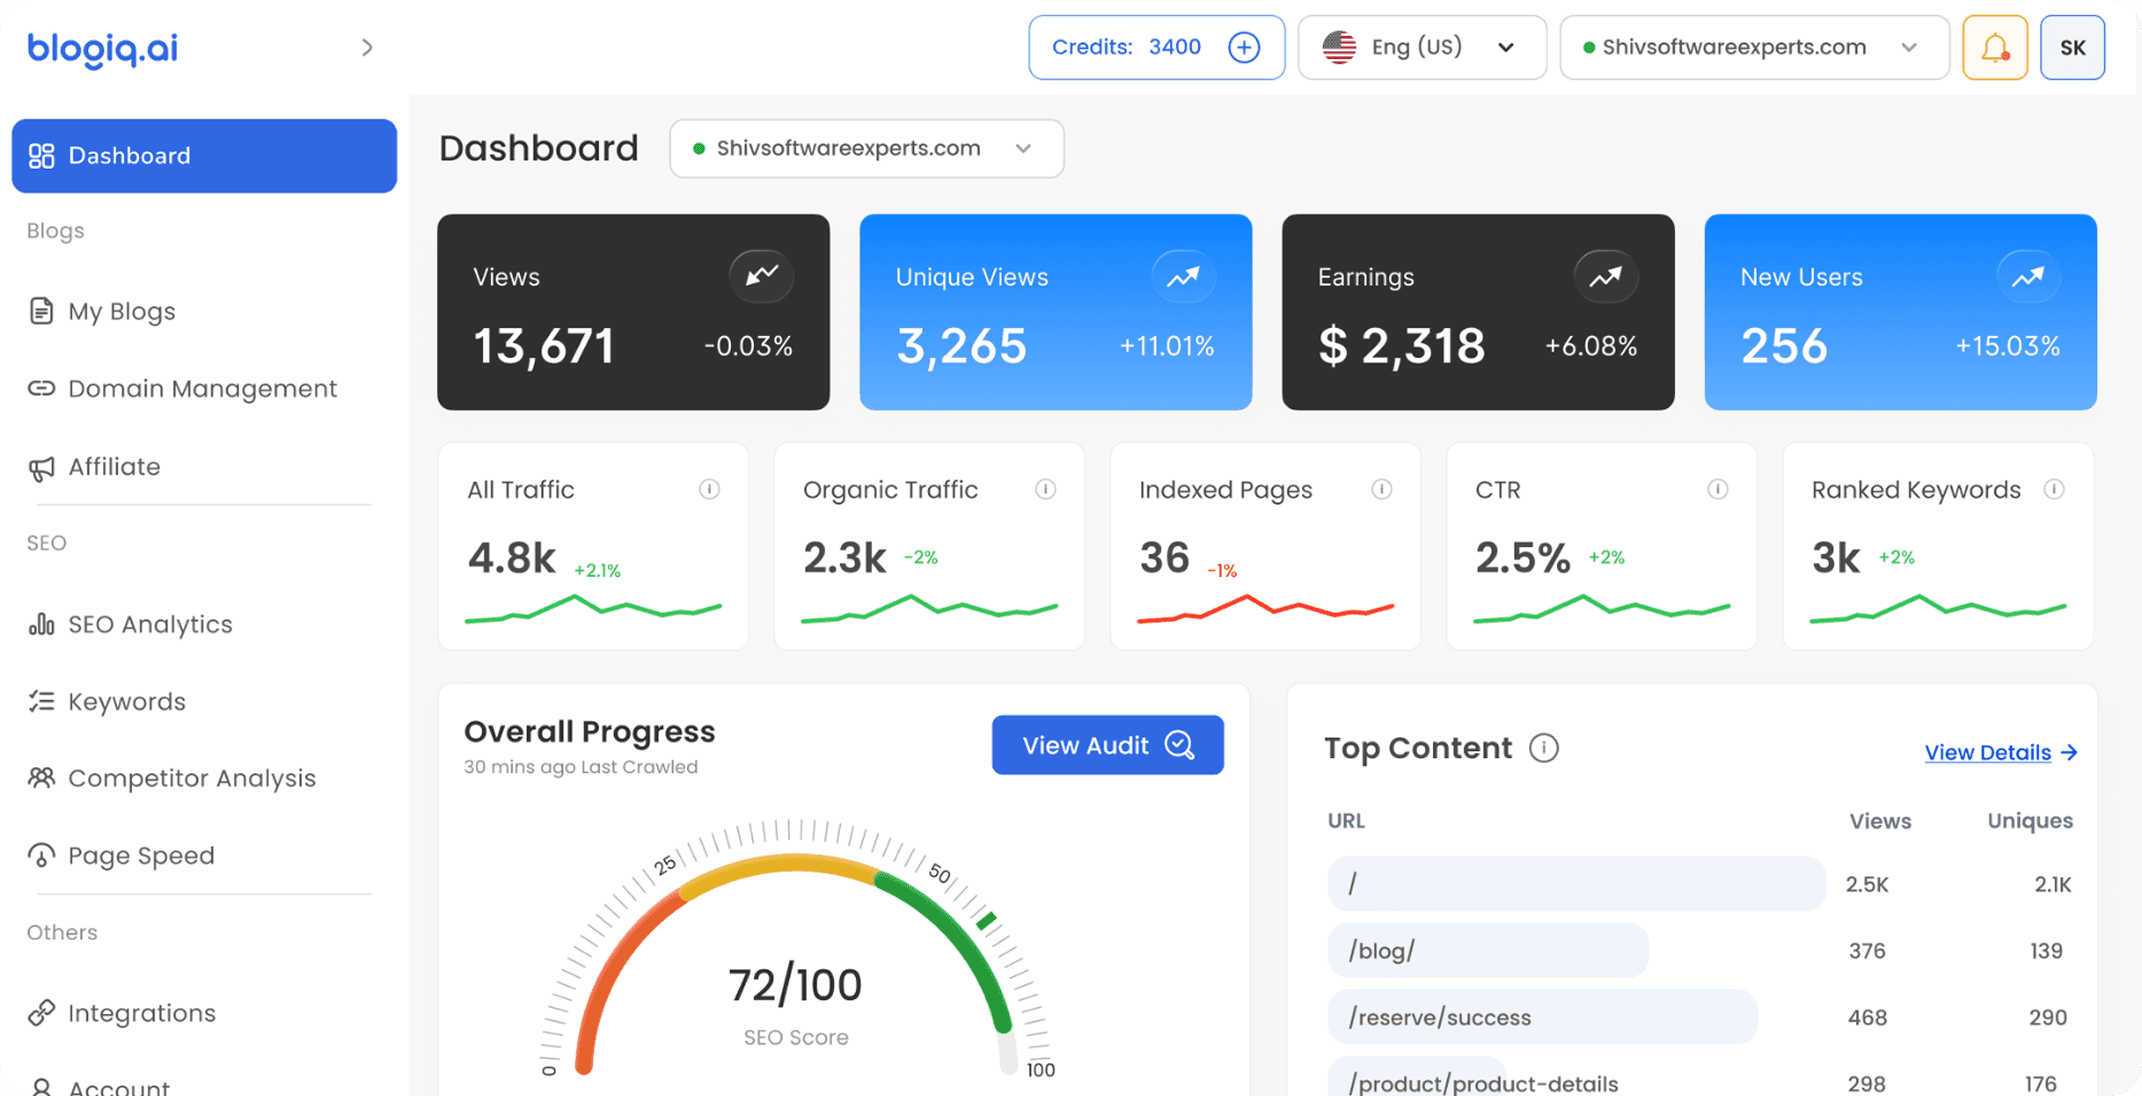This screenshot has height=1096, width=2142.
Task: Check Page Speed from sidebar
Action: tap(141, 855)
